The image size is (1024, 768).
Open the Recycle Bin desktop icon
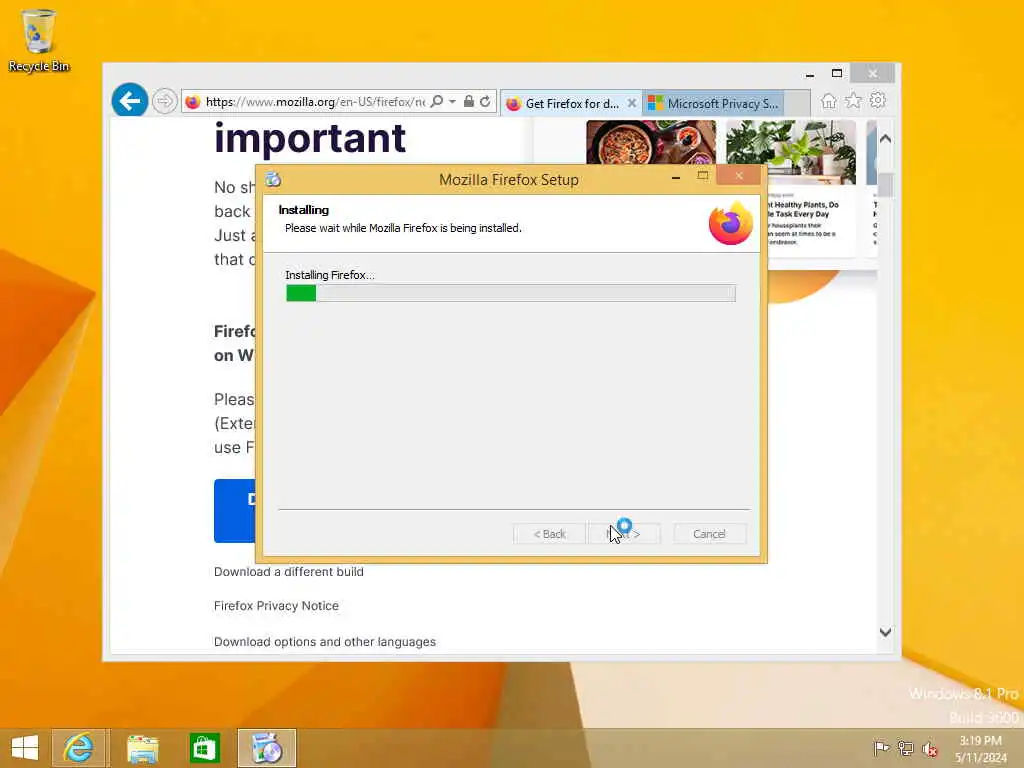38,40
